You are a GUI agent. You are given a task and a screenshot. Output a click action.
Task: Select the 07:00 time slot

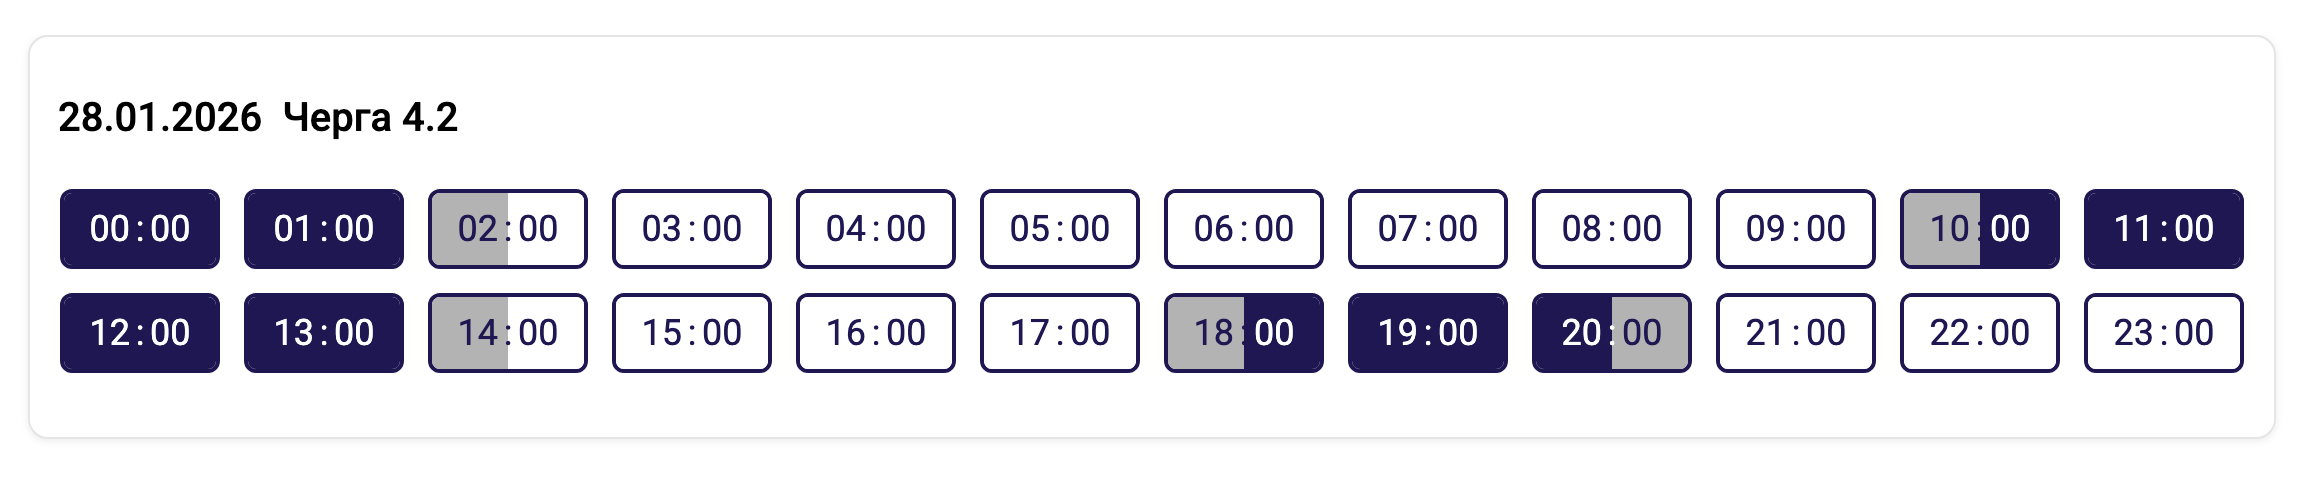1428,229
